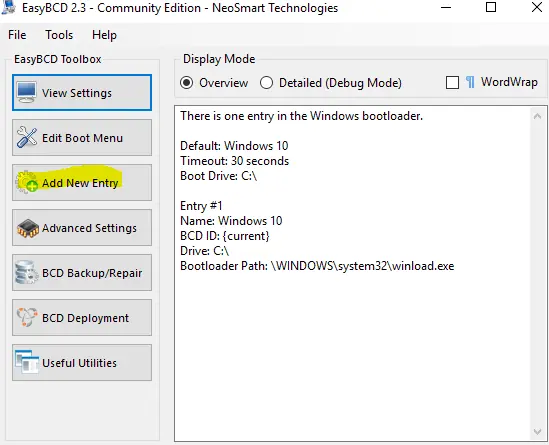The image size is (549, 445).
Task: Click the monitor icon on View Settings
Action: coord(27,92)
